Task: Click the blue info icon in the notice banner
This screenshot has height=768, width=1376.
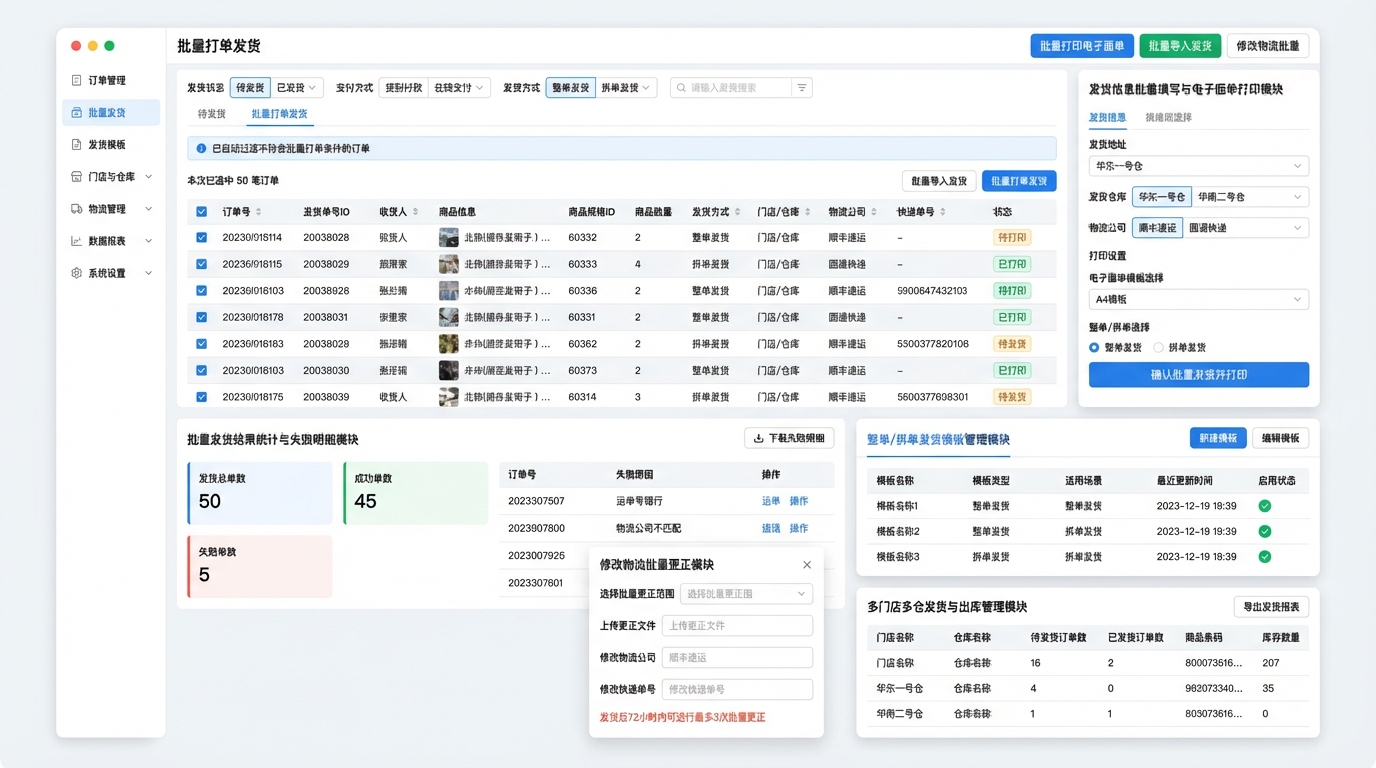Action: [201, 149]
